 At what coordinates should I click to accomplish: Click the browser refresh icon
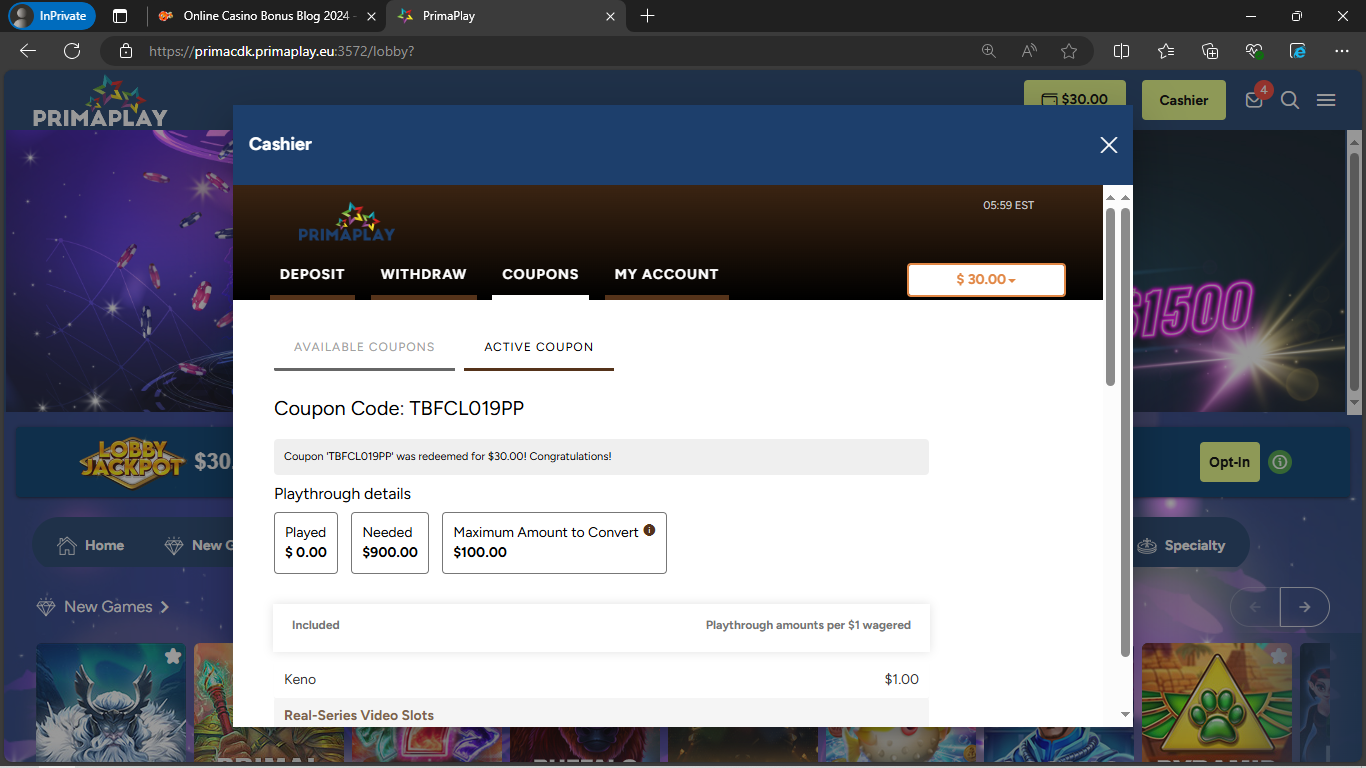72,51
